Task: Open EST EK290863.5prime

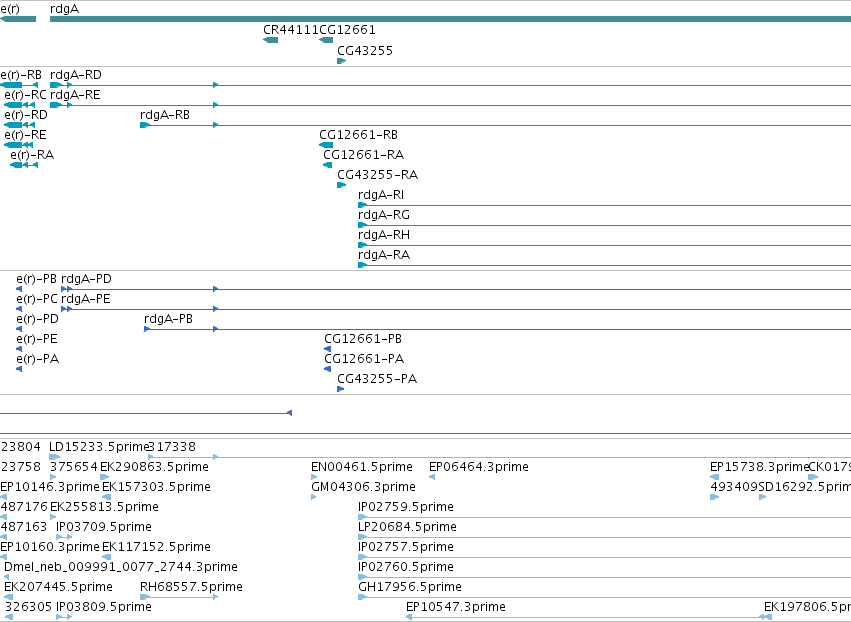Action: click(154, 467)
